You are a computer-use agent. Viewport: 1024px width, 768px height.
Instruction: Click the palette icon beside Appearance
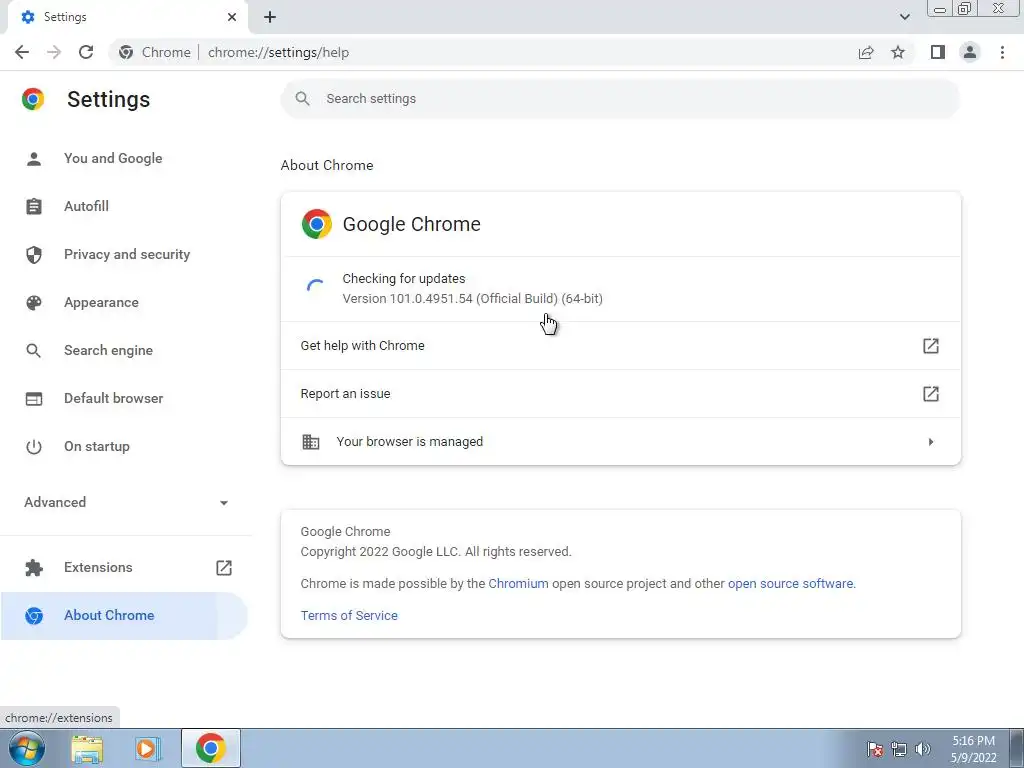pos(34,302)
